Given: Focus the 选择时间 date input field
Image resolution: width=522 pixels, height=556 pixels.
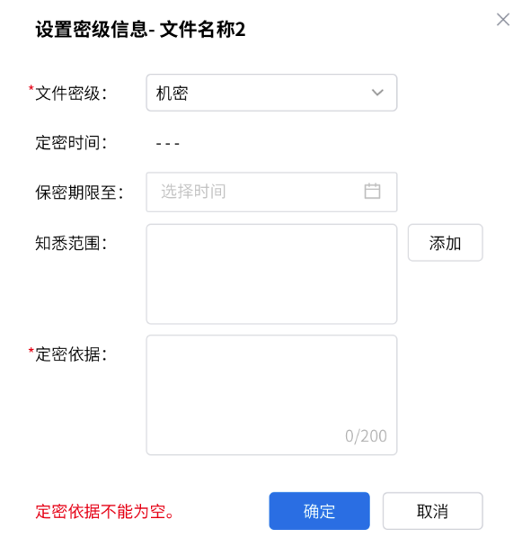Looking at the screenshot, I should pyautogui.click(x=271, y=192).
